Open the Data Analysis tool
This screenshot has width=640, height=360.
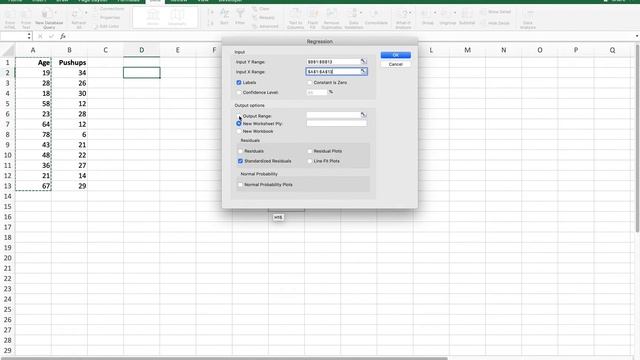click(x=528, y=18)
